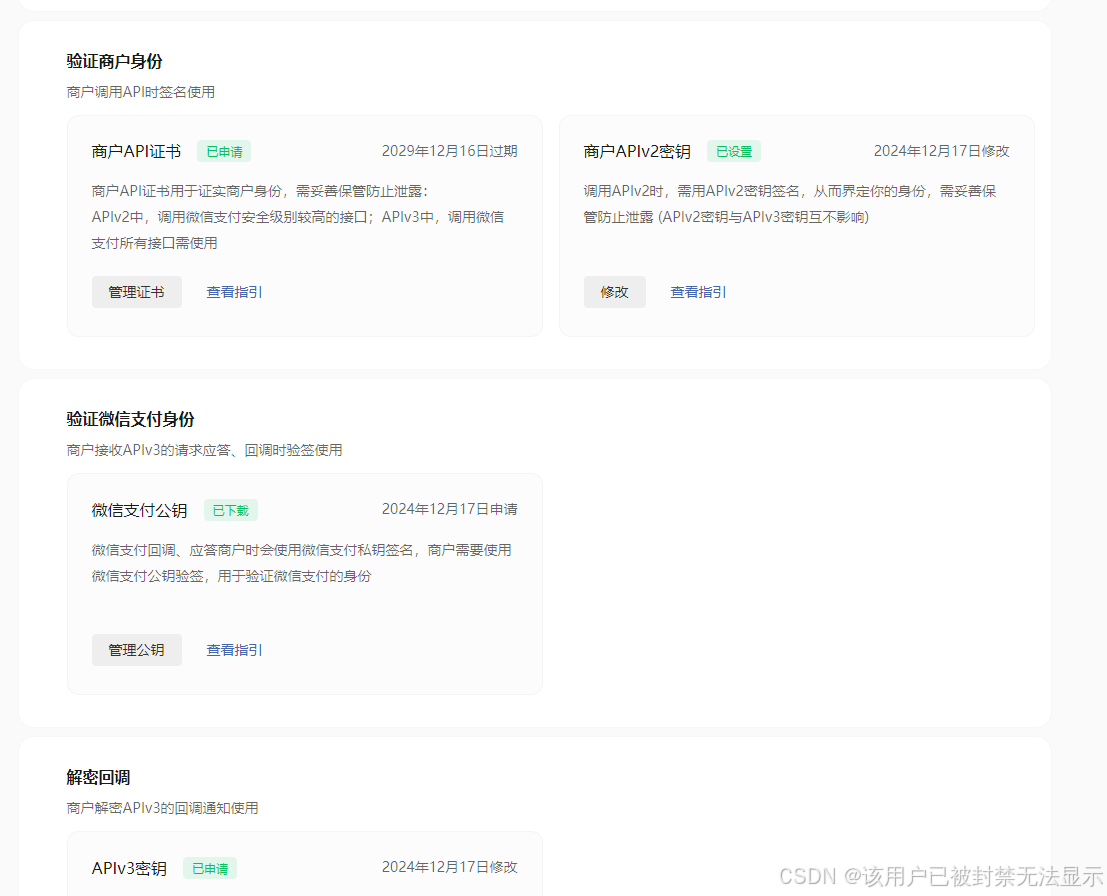
Task: Click the 管理公钥 button
Action: click(136, 650)
